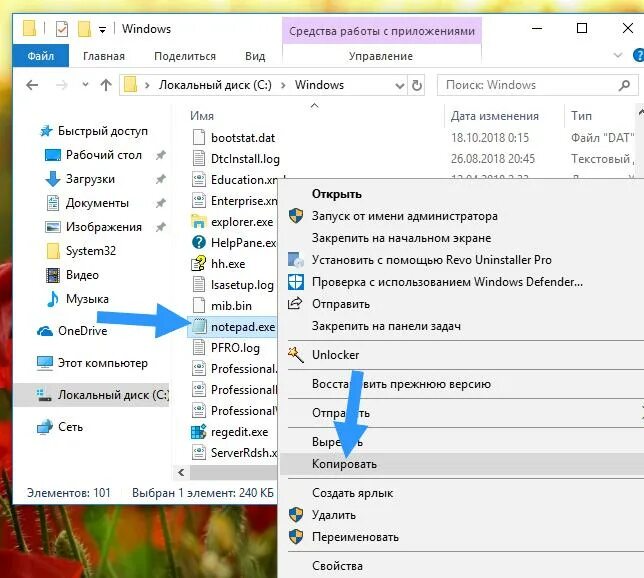
Task: Open Изображения in the sidebar
Action: tap(104, 227)
